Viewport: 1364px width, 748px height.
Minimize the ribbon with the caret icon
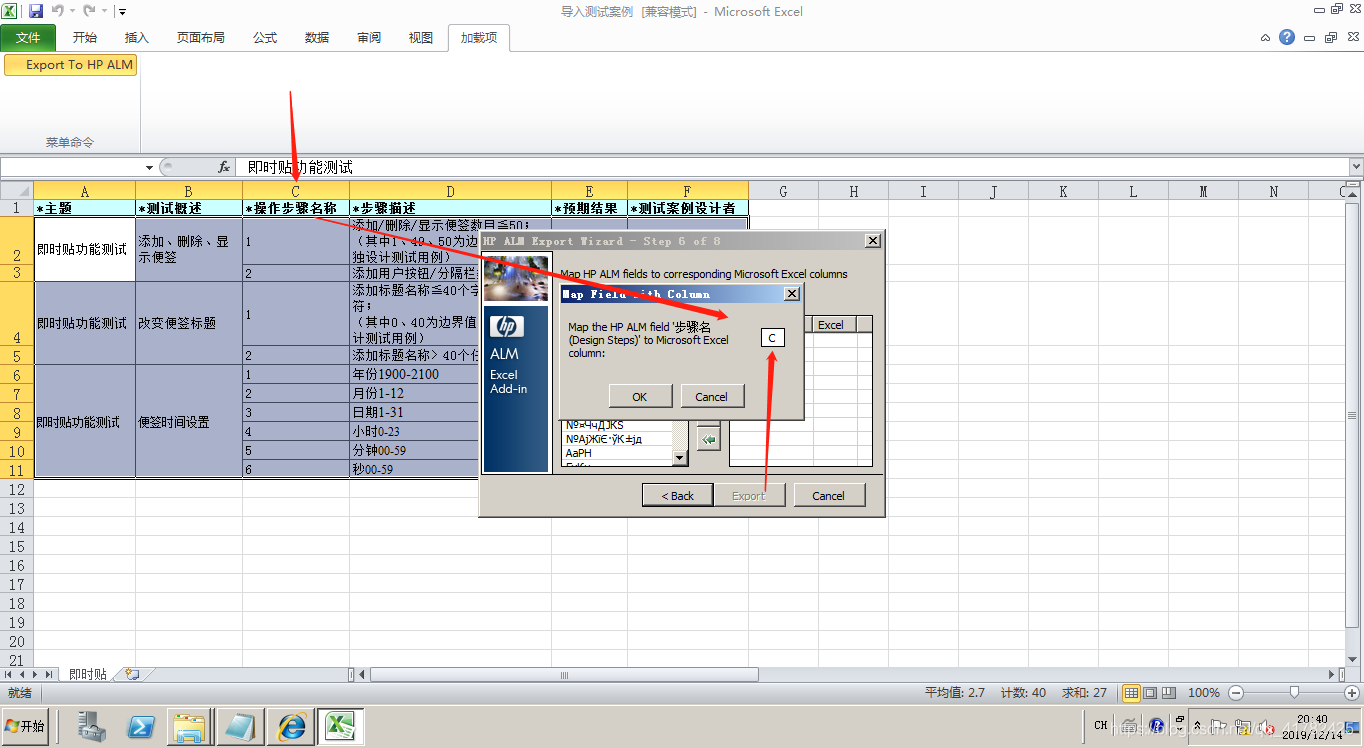(x=1266, y=38)
